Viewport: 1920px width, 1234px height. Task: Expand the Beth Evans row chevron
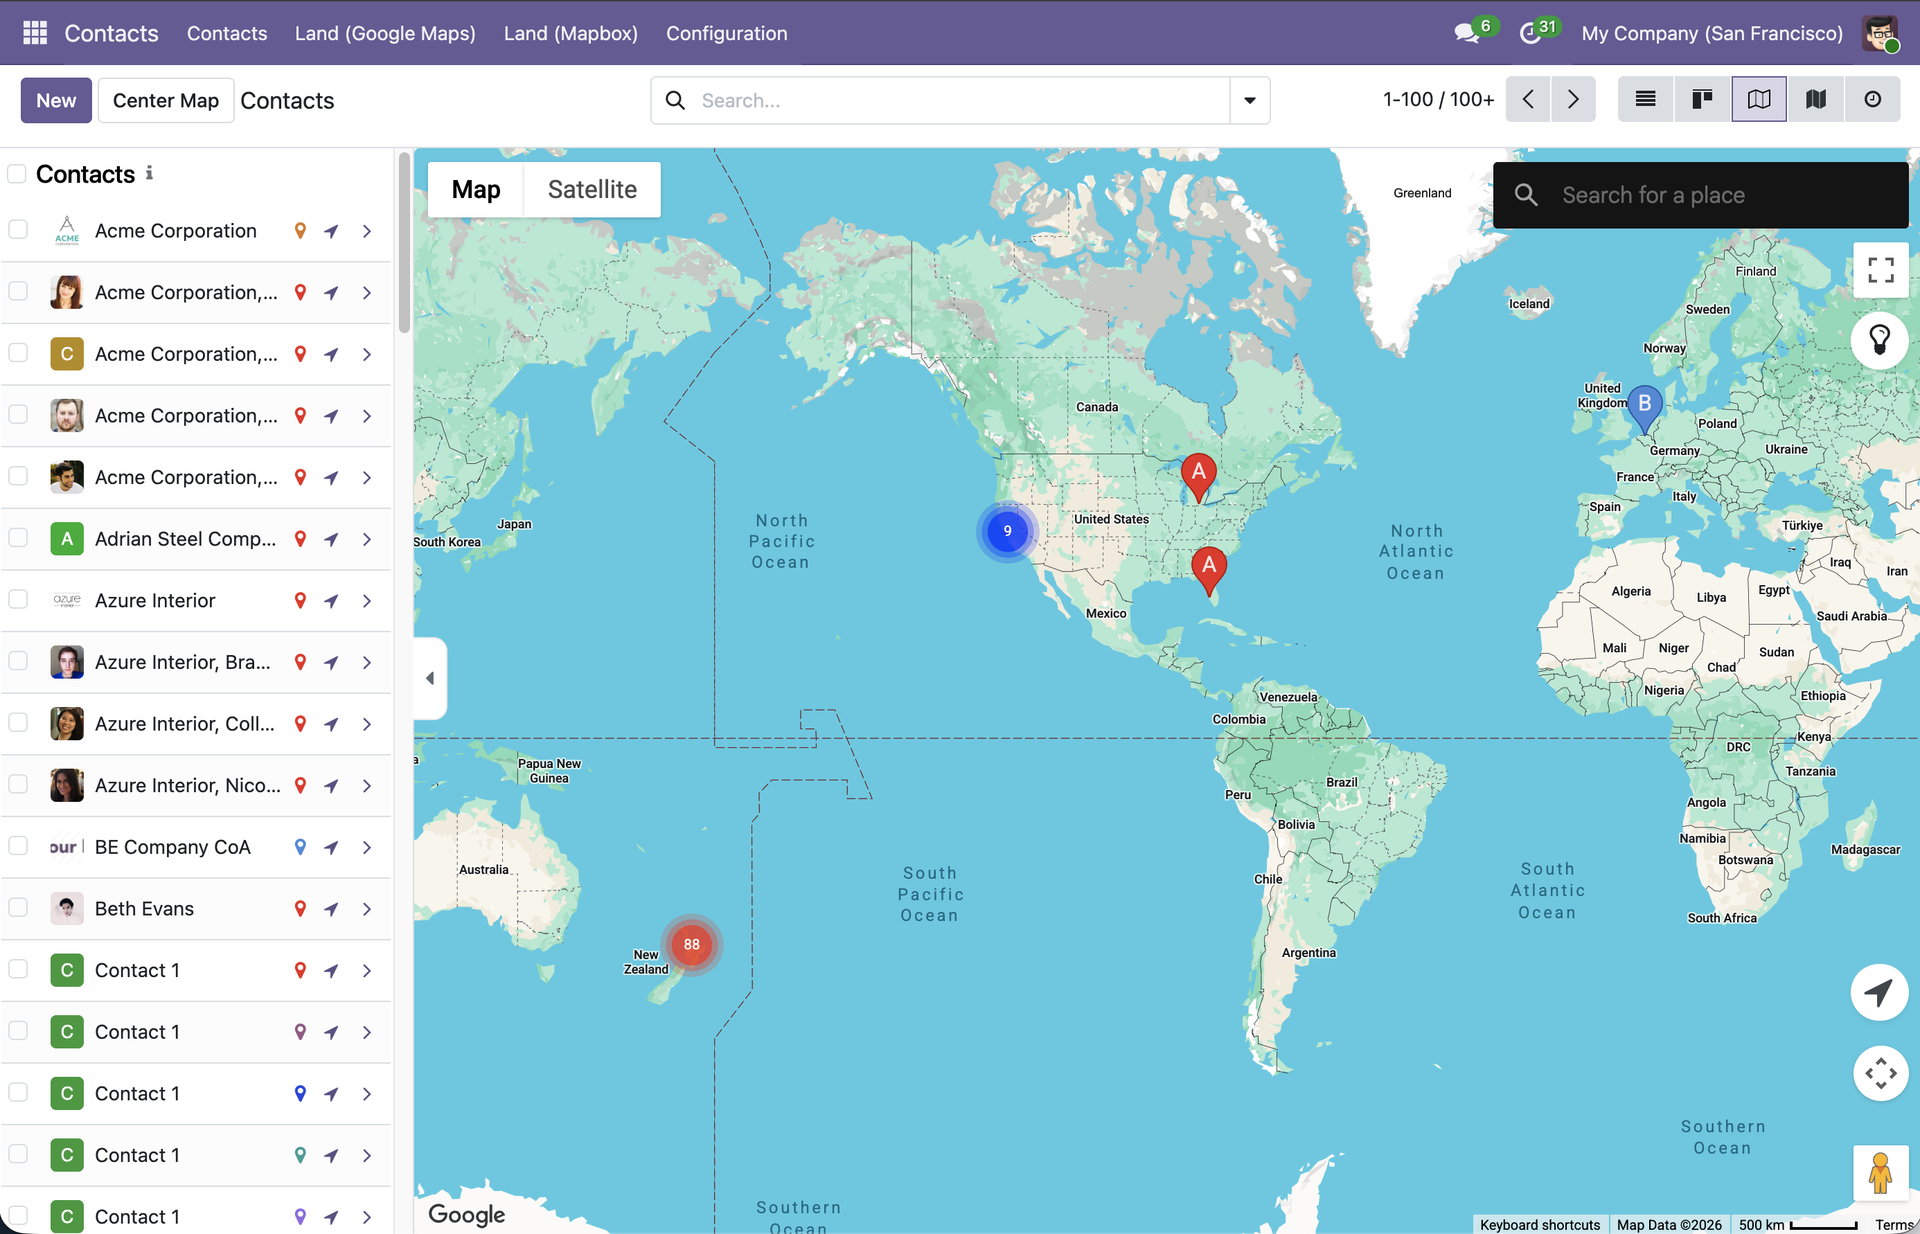[x=367, y=909]
